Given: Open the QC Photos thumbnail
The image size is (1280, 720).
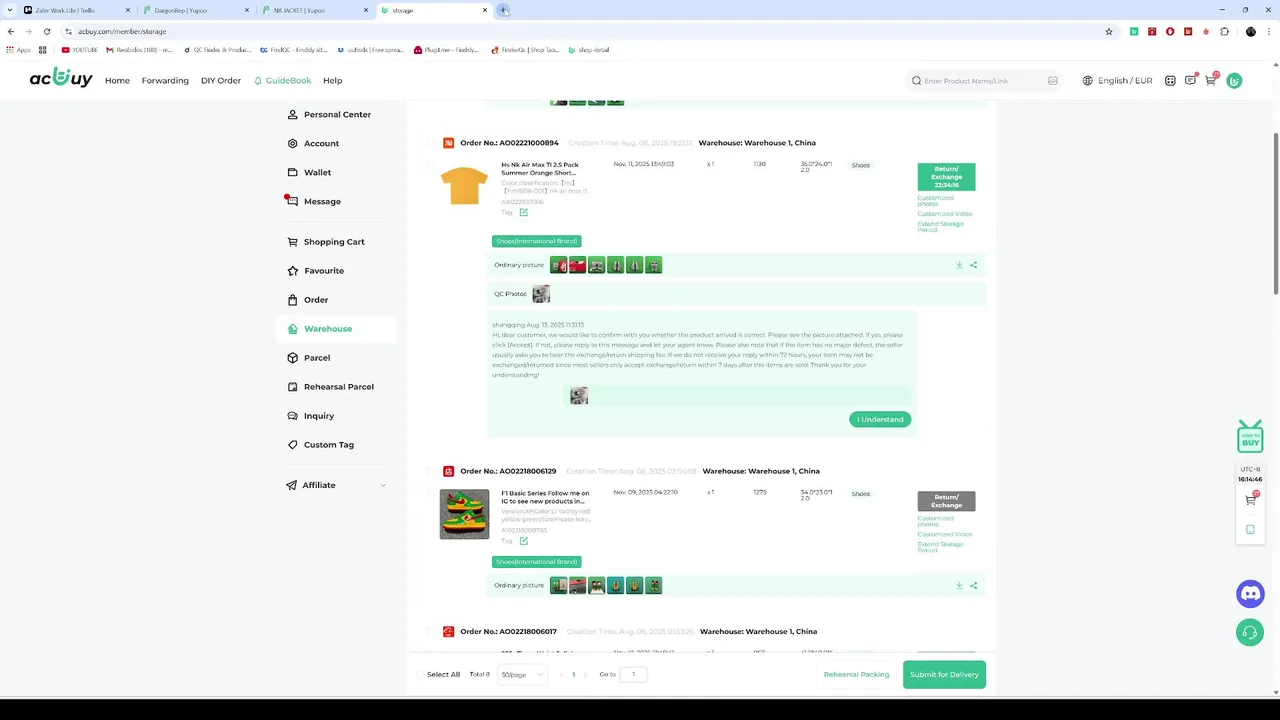Looking at the screenshot, I should (541, 294).
